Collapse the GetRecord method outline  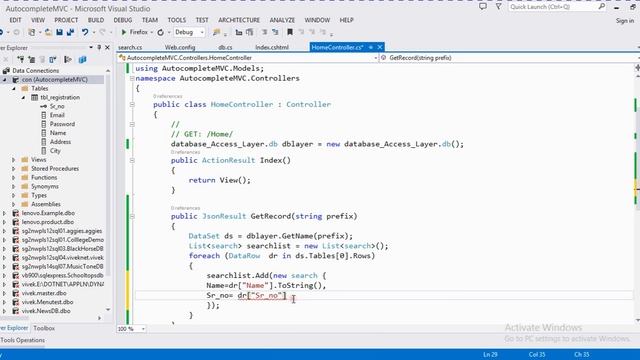click(132, 216)
